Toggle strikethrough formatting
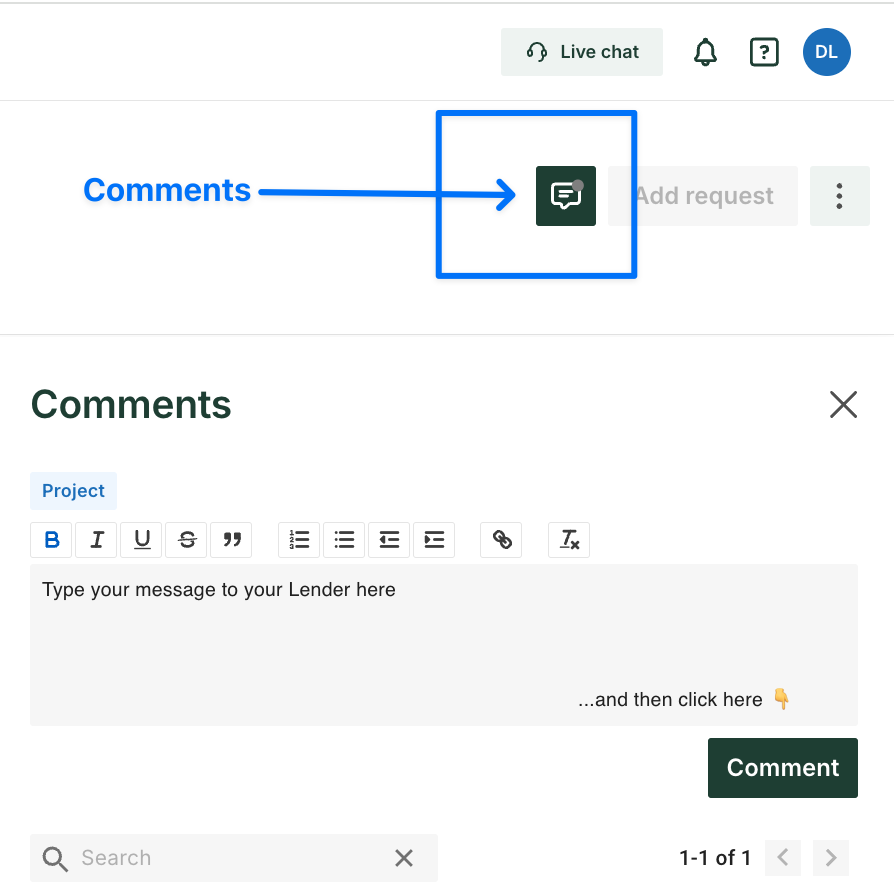The height and width of the screenshot is (892, 894). (x=187, y=540)
